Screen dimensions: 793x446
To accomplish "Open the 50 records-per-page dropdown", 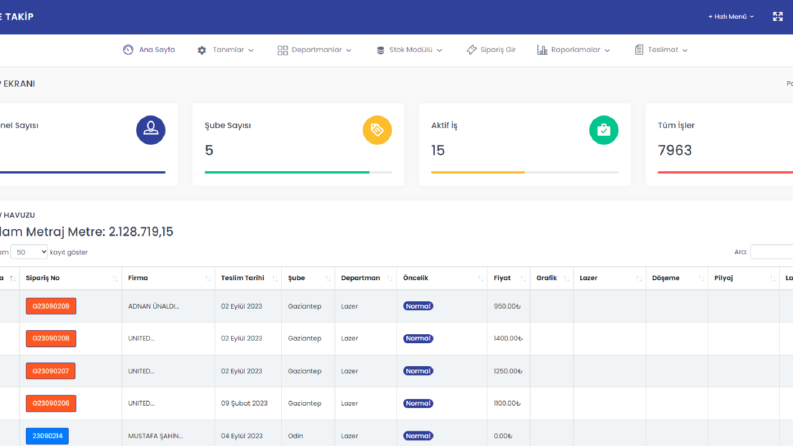I will point(29,252).
